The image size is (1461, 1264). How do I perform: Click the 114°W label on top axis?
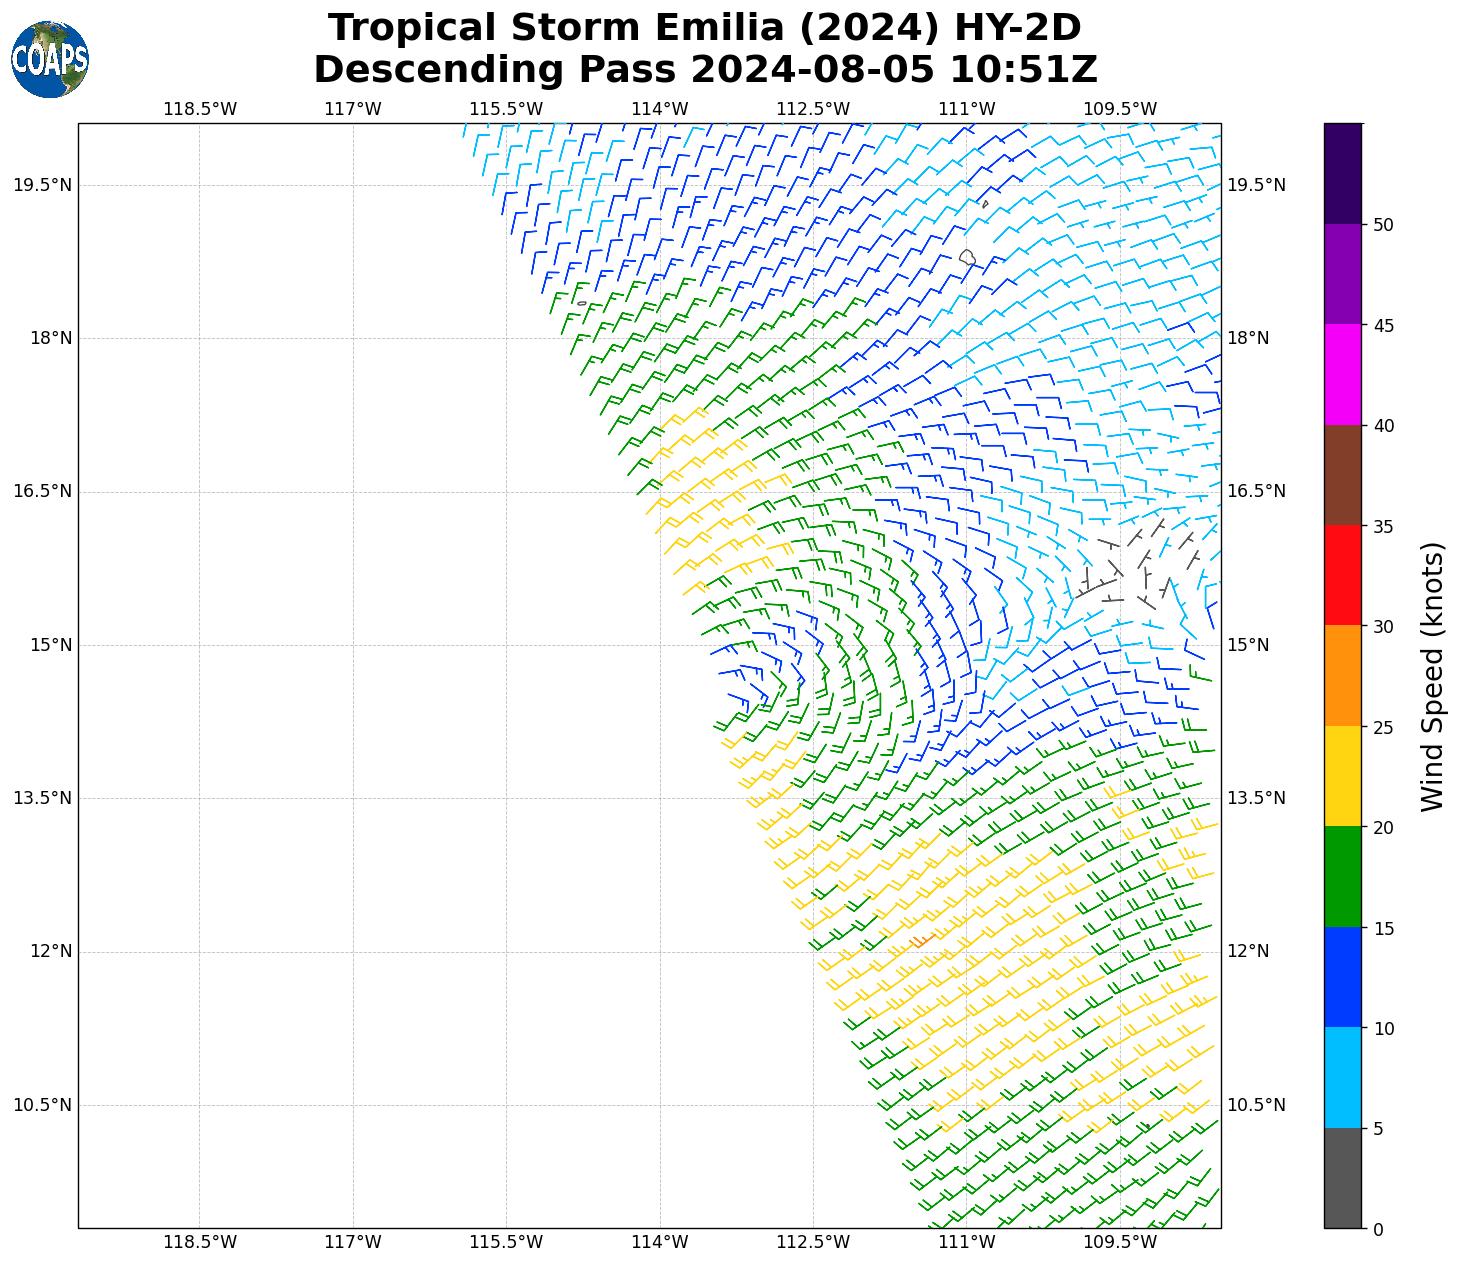point(659,109)
